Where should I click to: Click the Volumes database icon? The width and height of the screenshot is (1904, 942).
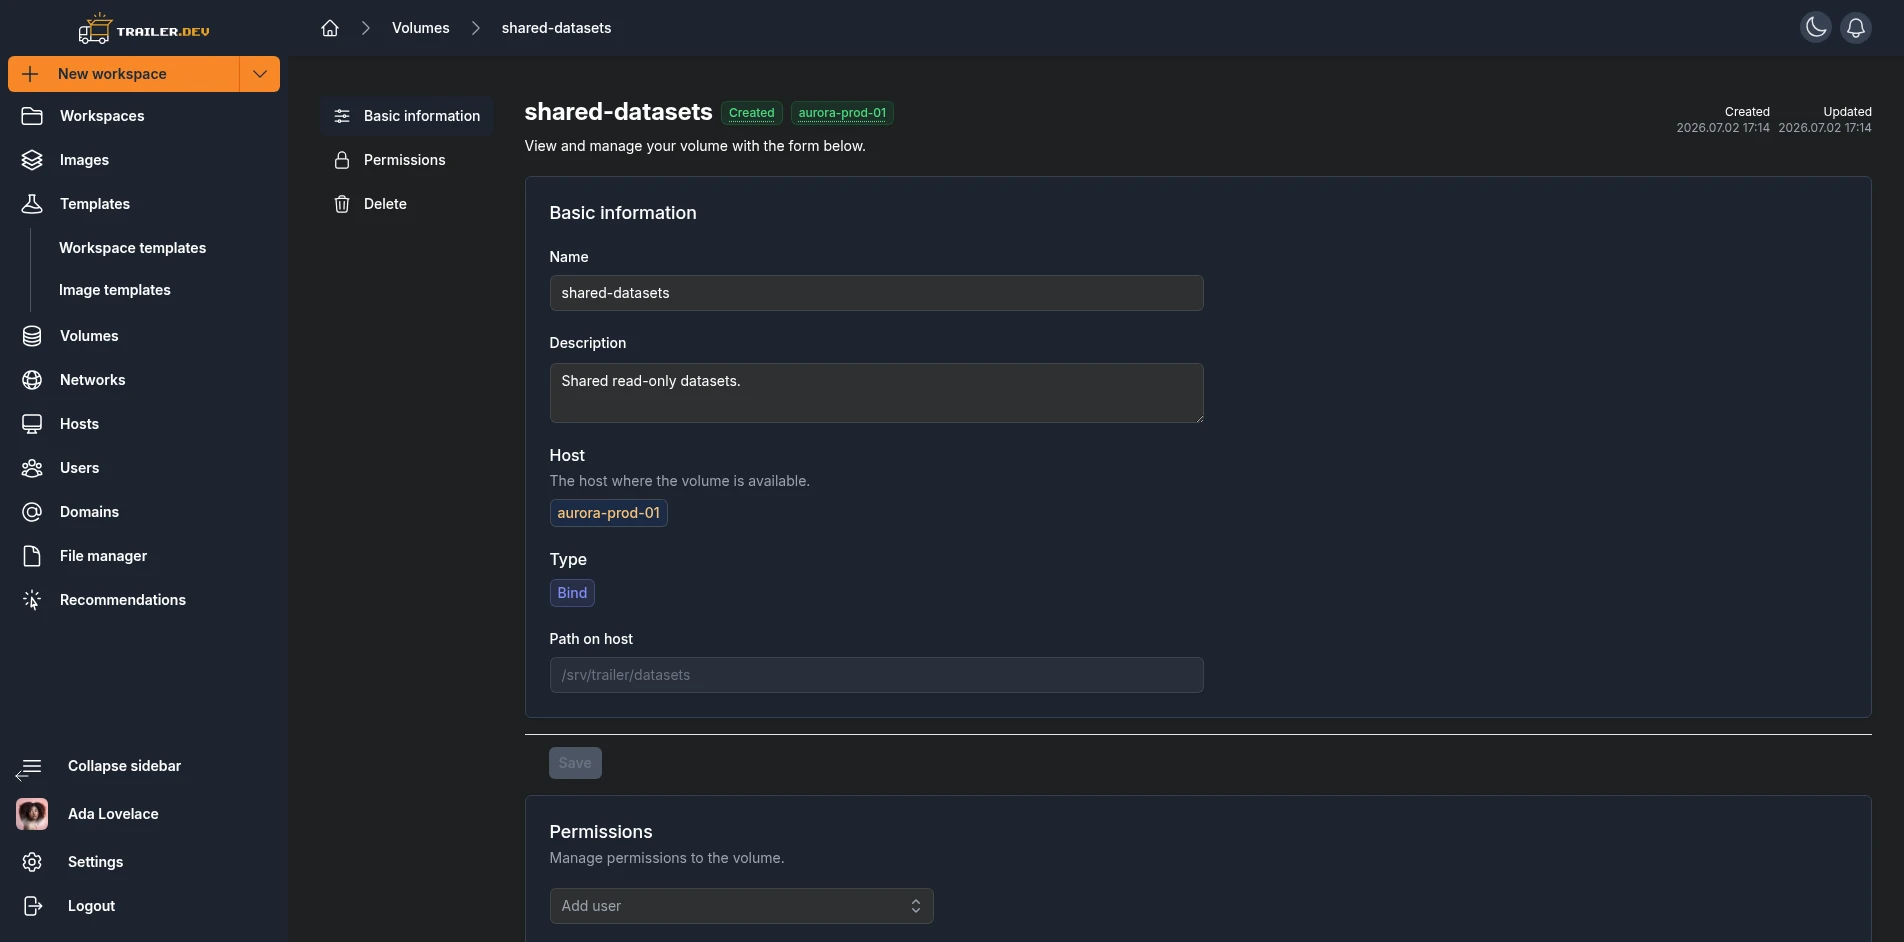[32, 336]
